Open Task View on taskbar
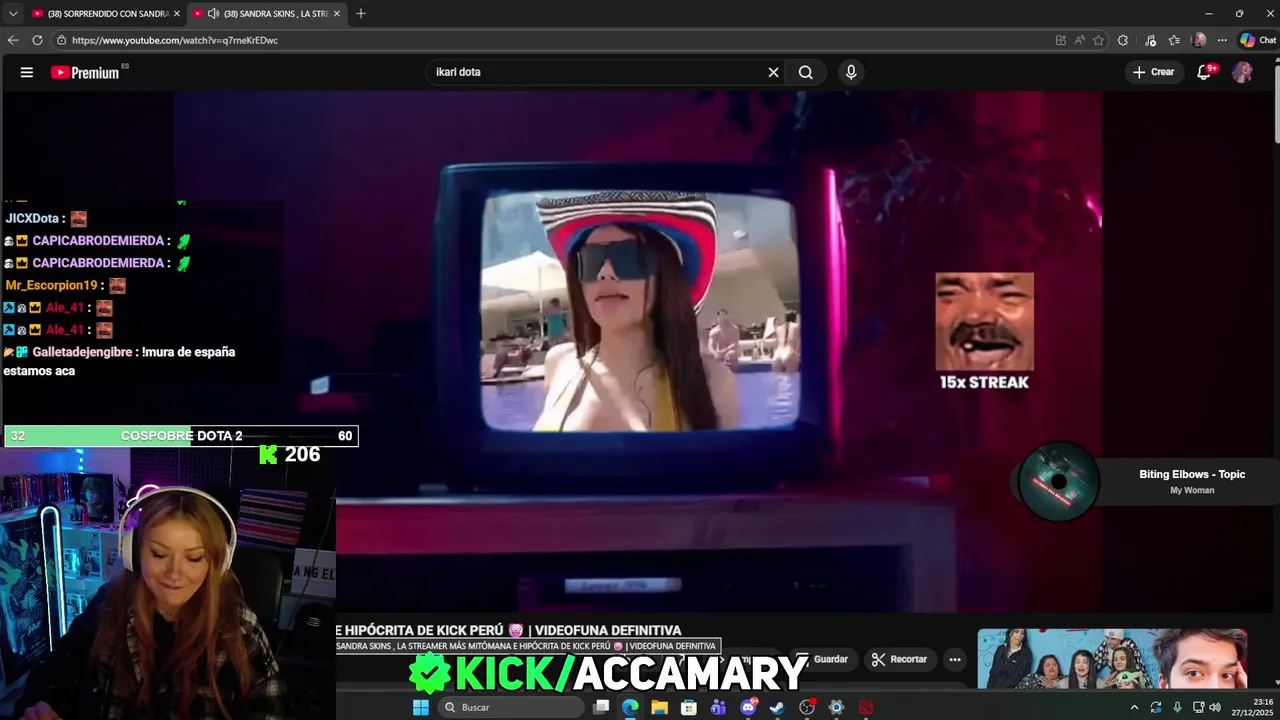Screen dimensions: 1280x720 601,707
